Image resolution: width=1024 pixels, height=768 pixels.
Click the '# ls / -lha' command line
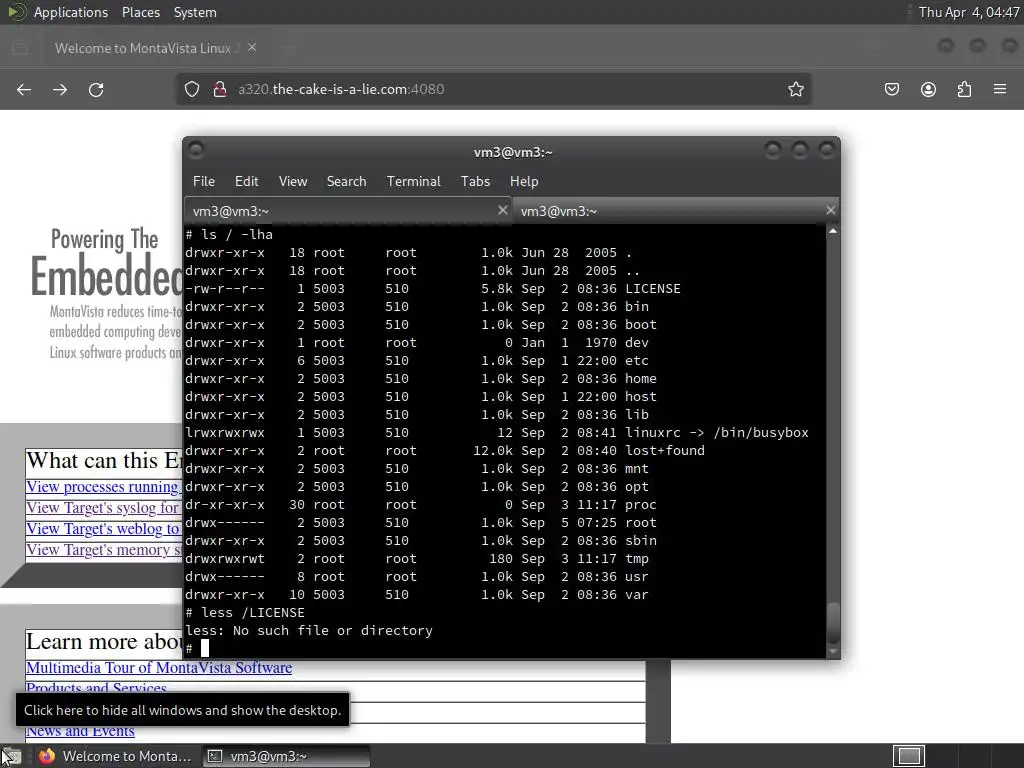[x=229, y=234]
